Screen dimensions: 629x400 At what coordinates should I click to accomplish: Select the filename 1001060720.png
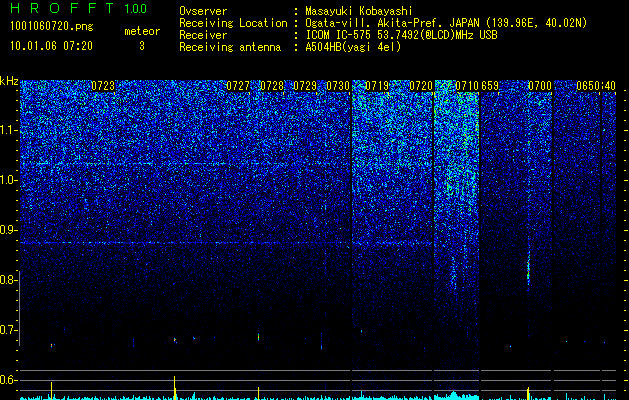coord(52,27)
